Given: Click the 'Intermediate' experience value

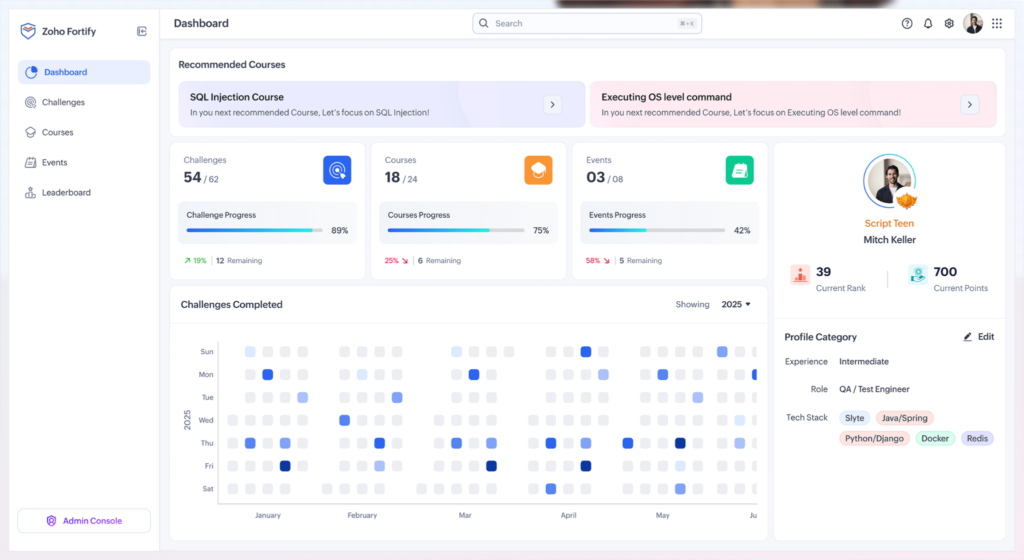Looking at the screenshot, I should click(x=864, y=362).
